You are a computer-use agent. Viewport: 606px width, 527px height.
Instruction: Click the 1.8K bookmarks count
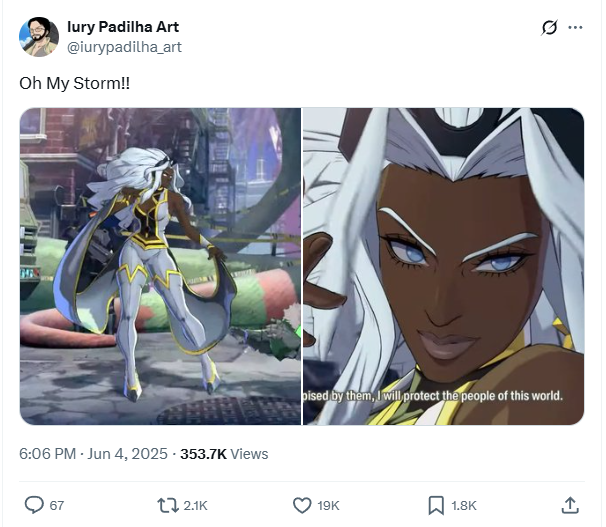click(464, 505)
